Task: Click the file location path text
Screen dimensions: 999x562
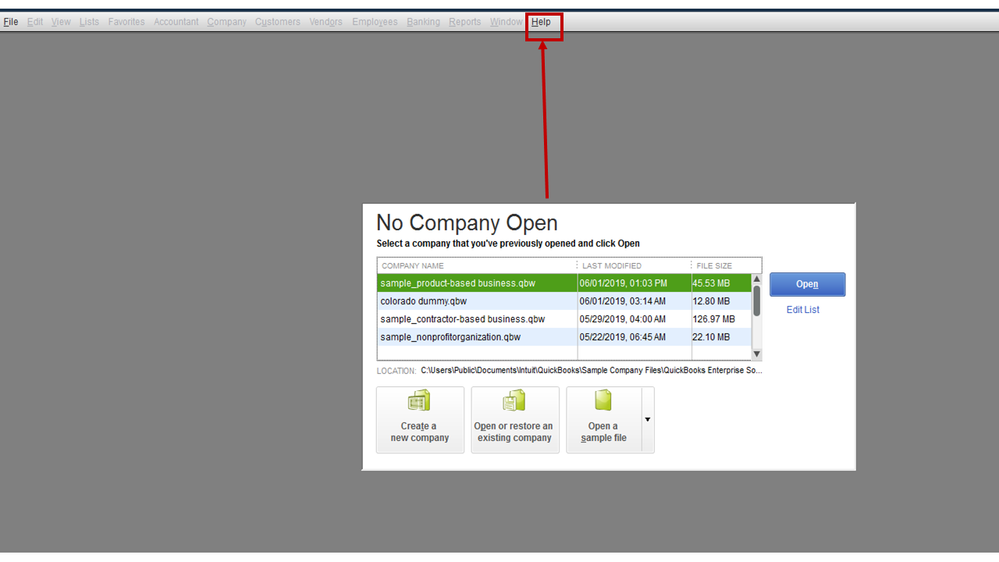Action: [591, 370]
